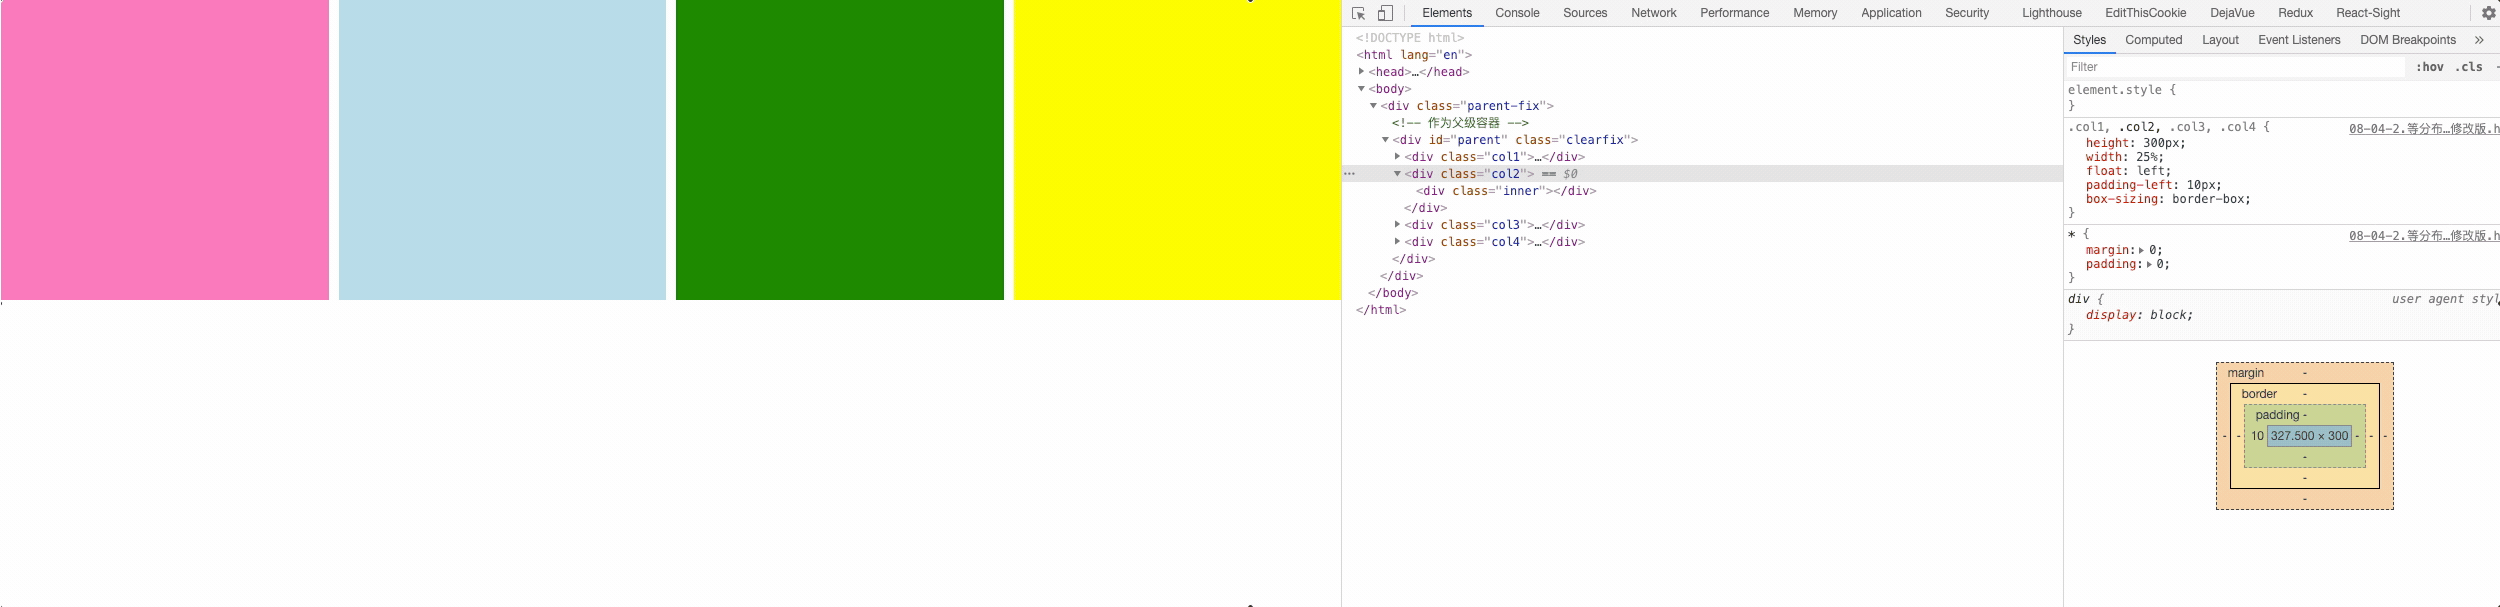Expand the padding shorthand arrow in * rule

click(x=2149, y=265)
